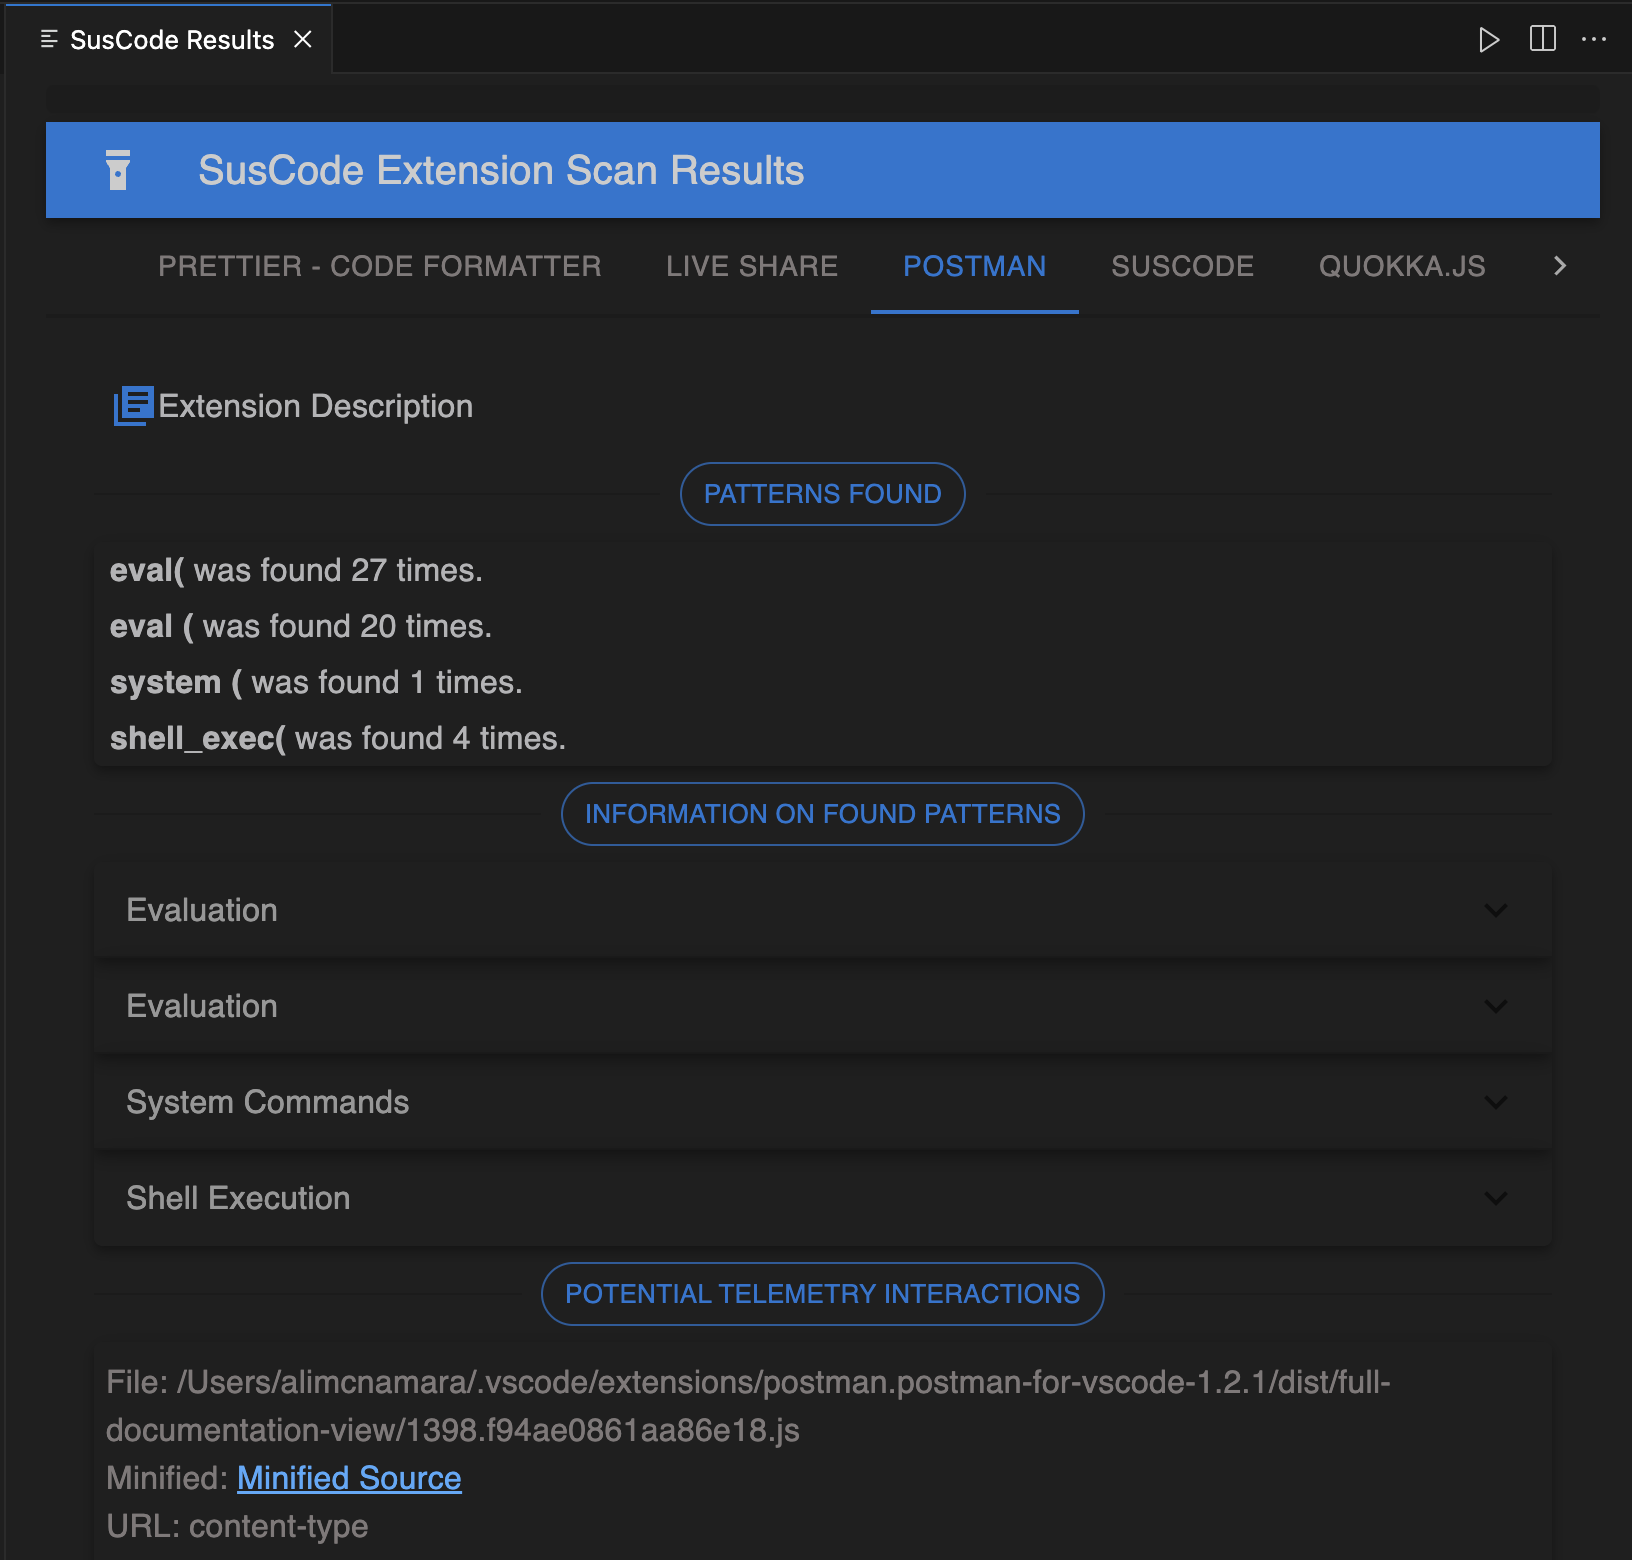Click 'system ( was found 1 times.' line
The width and height of the screenshot is (1632, 1560).
[316, 682]
